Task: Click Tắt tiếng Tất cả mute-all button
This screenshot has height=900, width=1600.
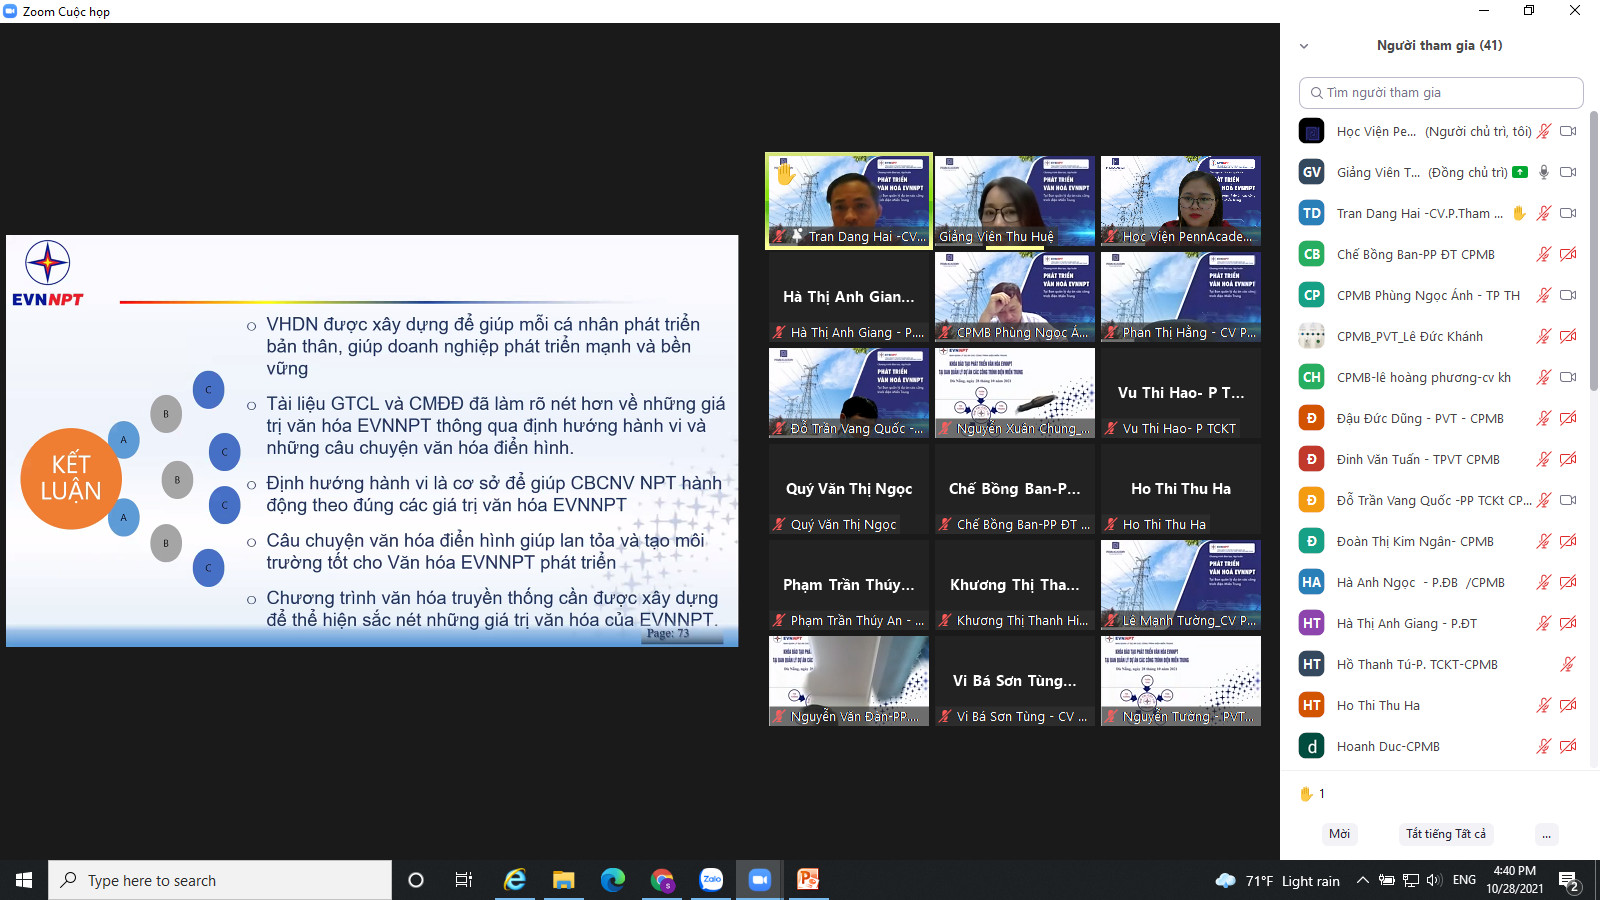Action: (1446, 834)
